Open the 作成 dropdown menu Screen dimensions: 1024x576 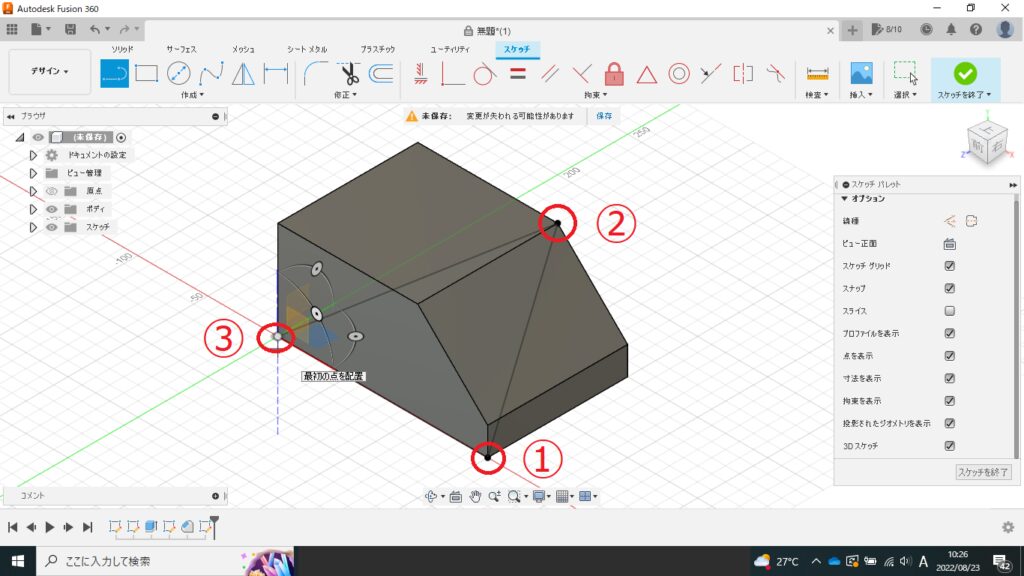click(x=192, y=95)
